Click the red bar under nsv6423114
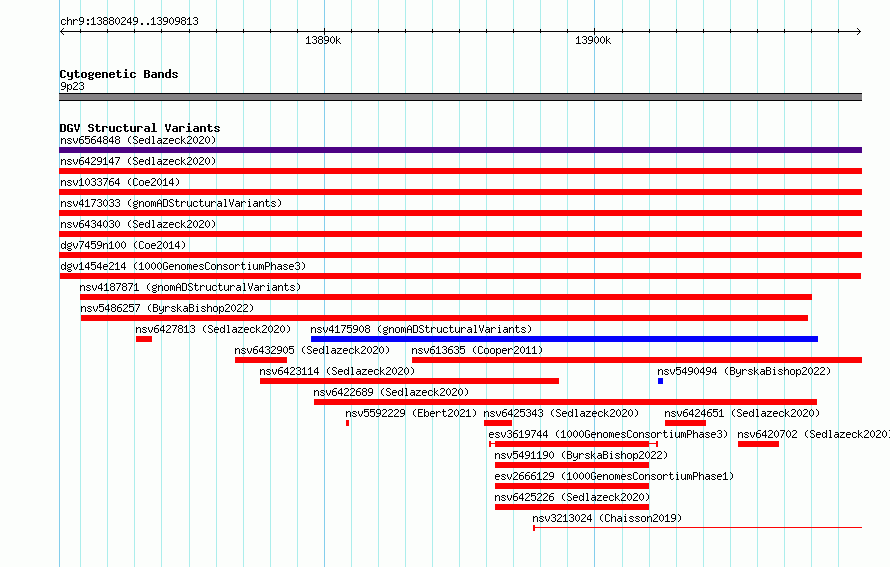The image size is (890, 567). tap(409, 381)
